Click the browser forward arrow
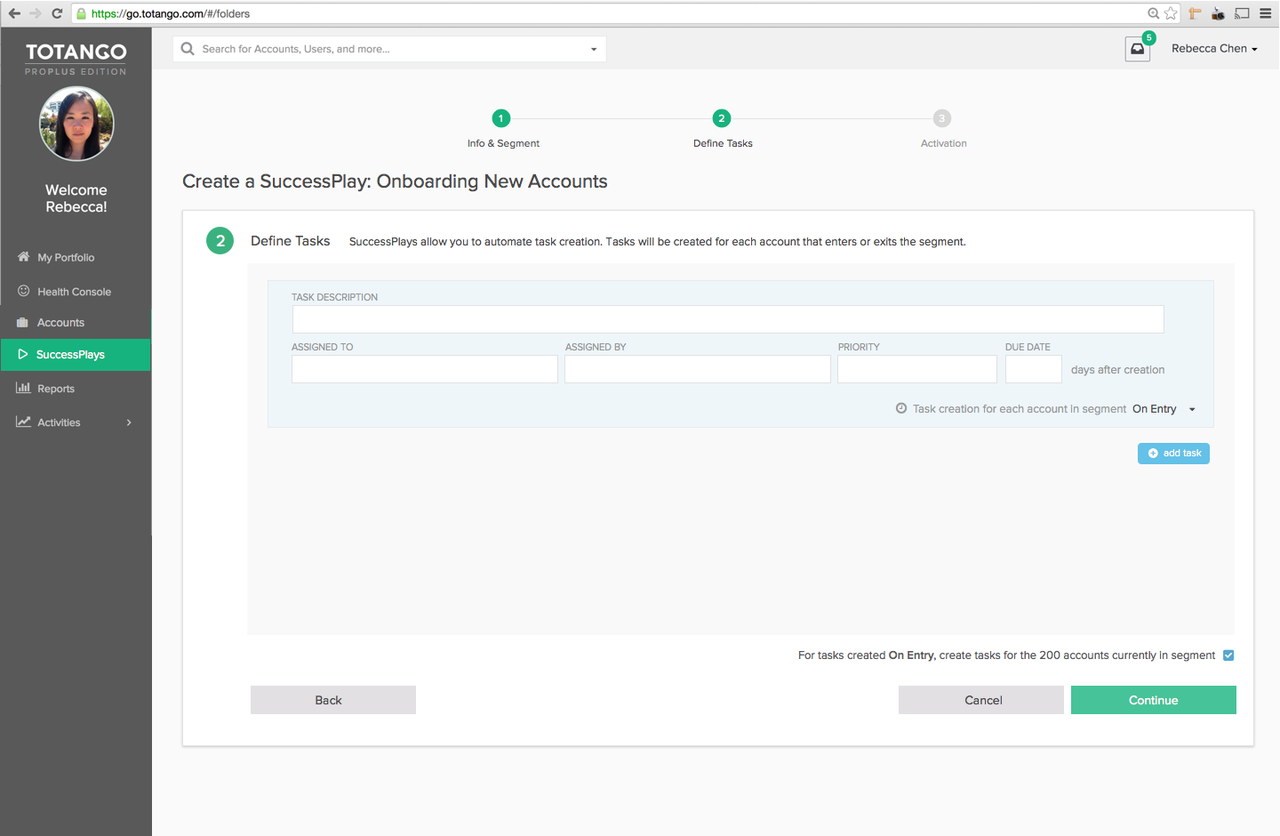1280x836 pixels. (x=36, y=14)
